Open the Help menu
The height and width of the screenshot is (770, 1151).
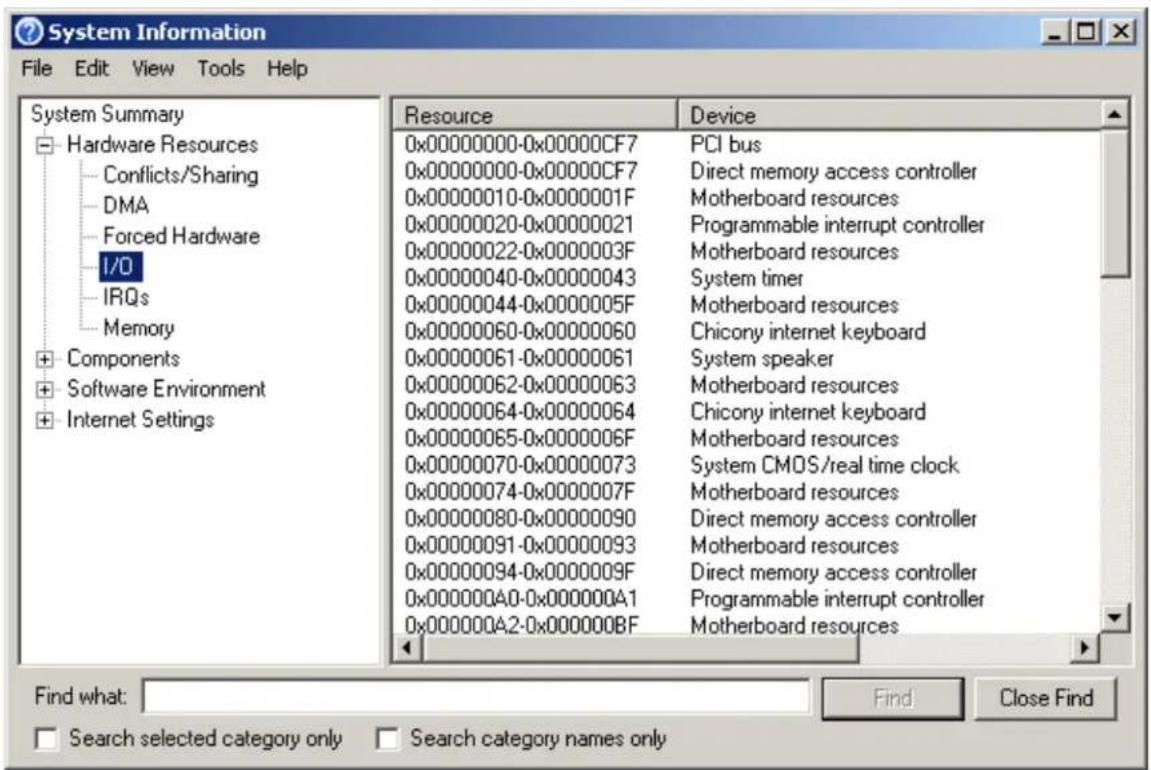pyautogui.click(x=287, y=68)
